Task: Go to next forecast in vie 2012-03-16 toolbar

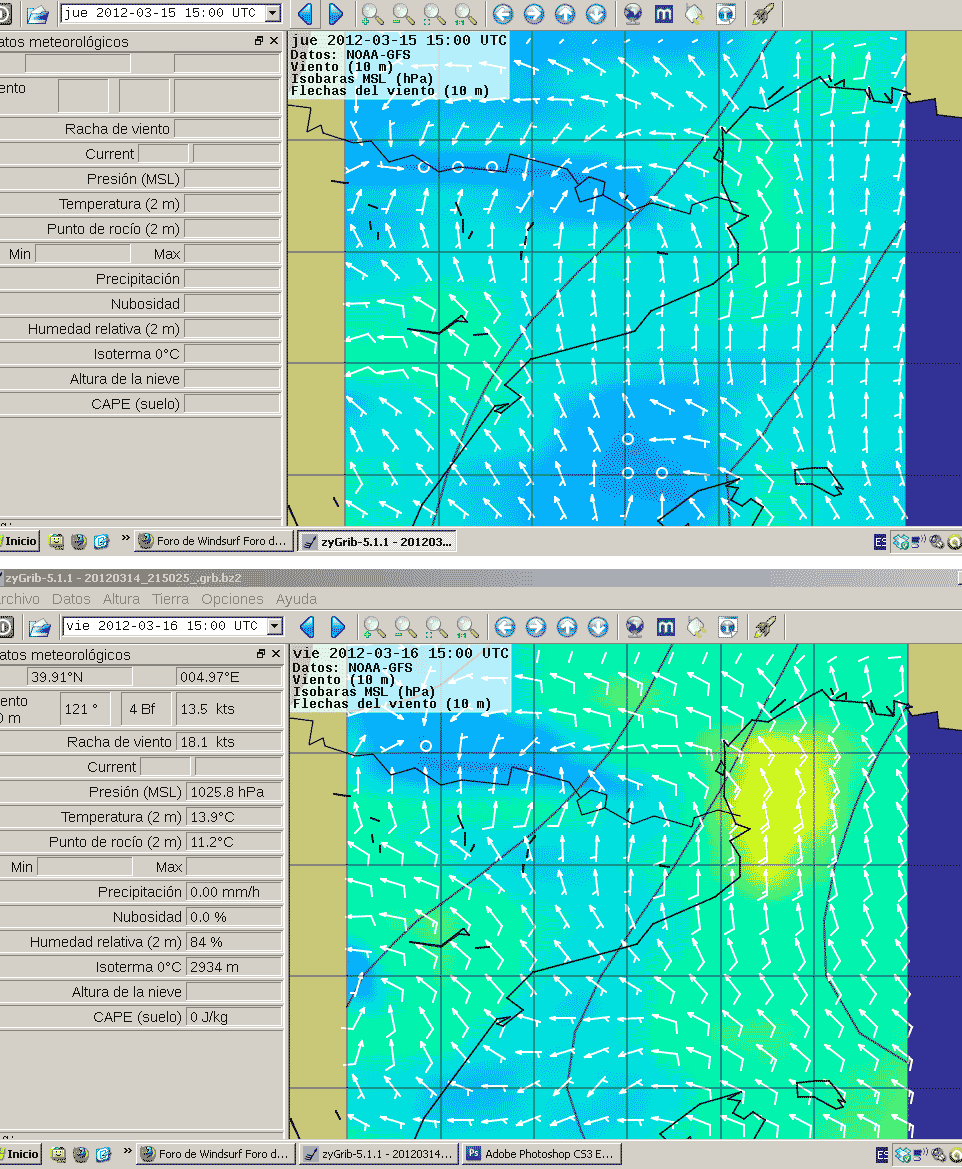Action: (x=337, y=627)
